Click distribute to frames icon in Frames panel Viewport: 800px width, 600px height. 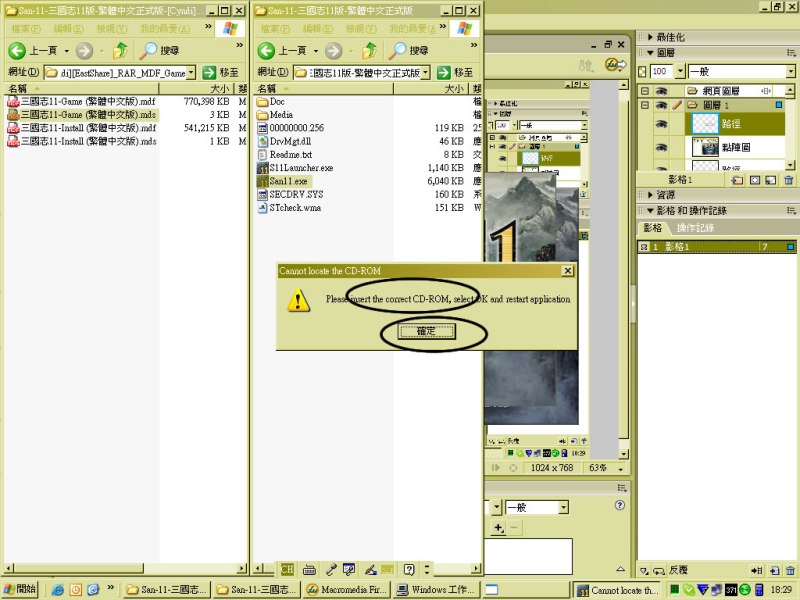tap(757, 570)
